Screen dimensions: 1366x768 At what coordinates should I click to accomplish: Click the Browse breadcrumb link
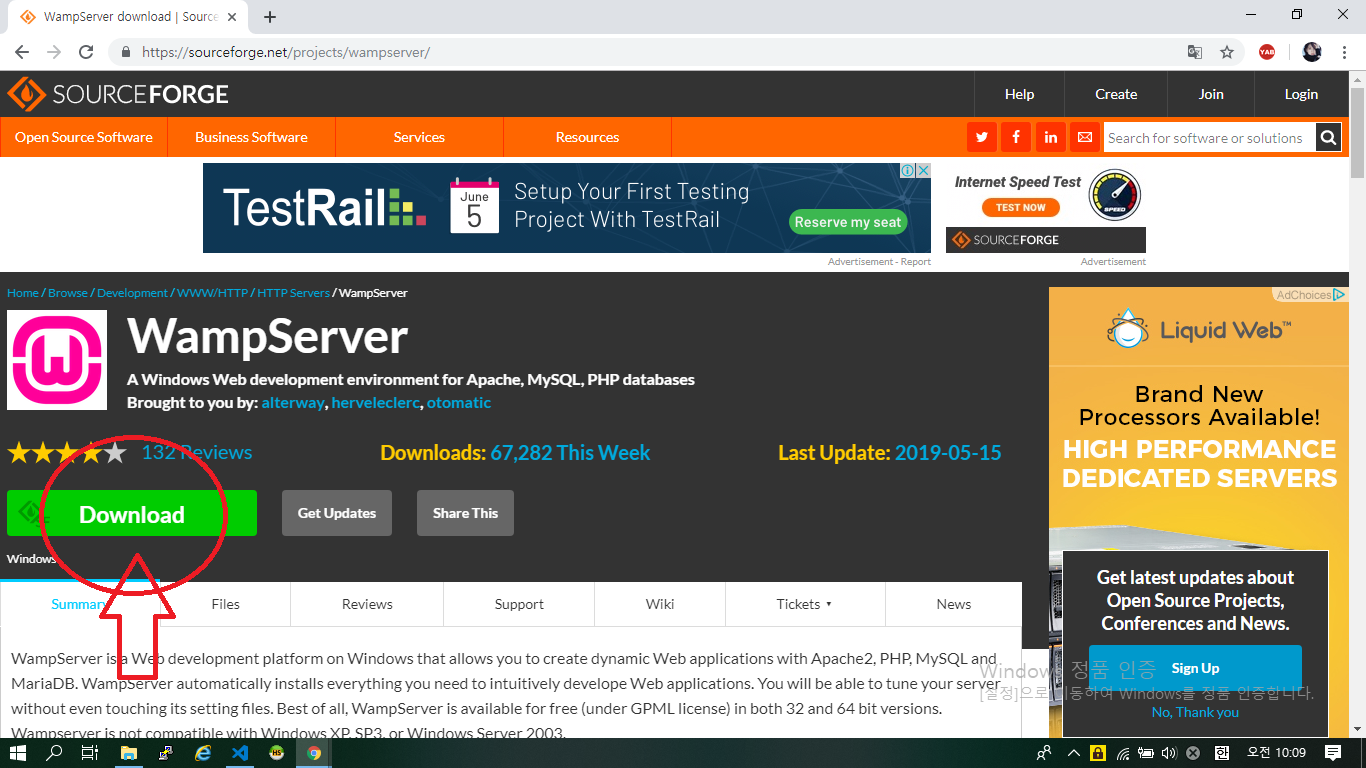68,293
